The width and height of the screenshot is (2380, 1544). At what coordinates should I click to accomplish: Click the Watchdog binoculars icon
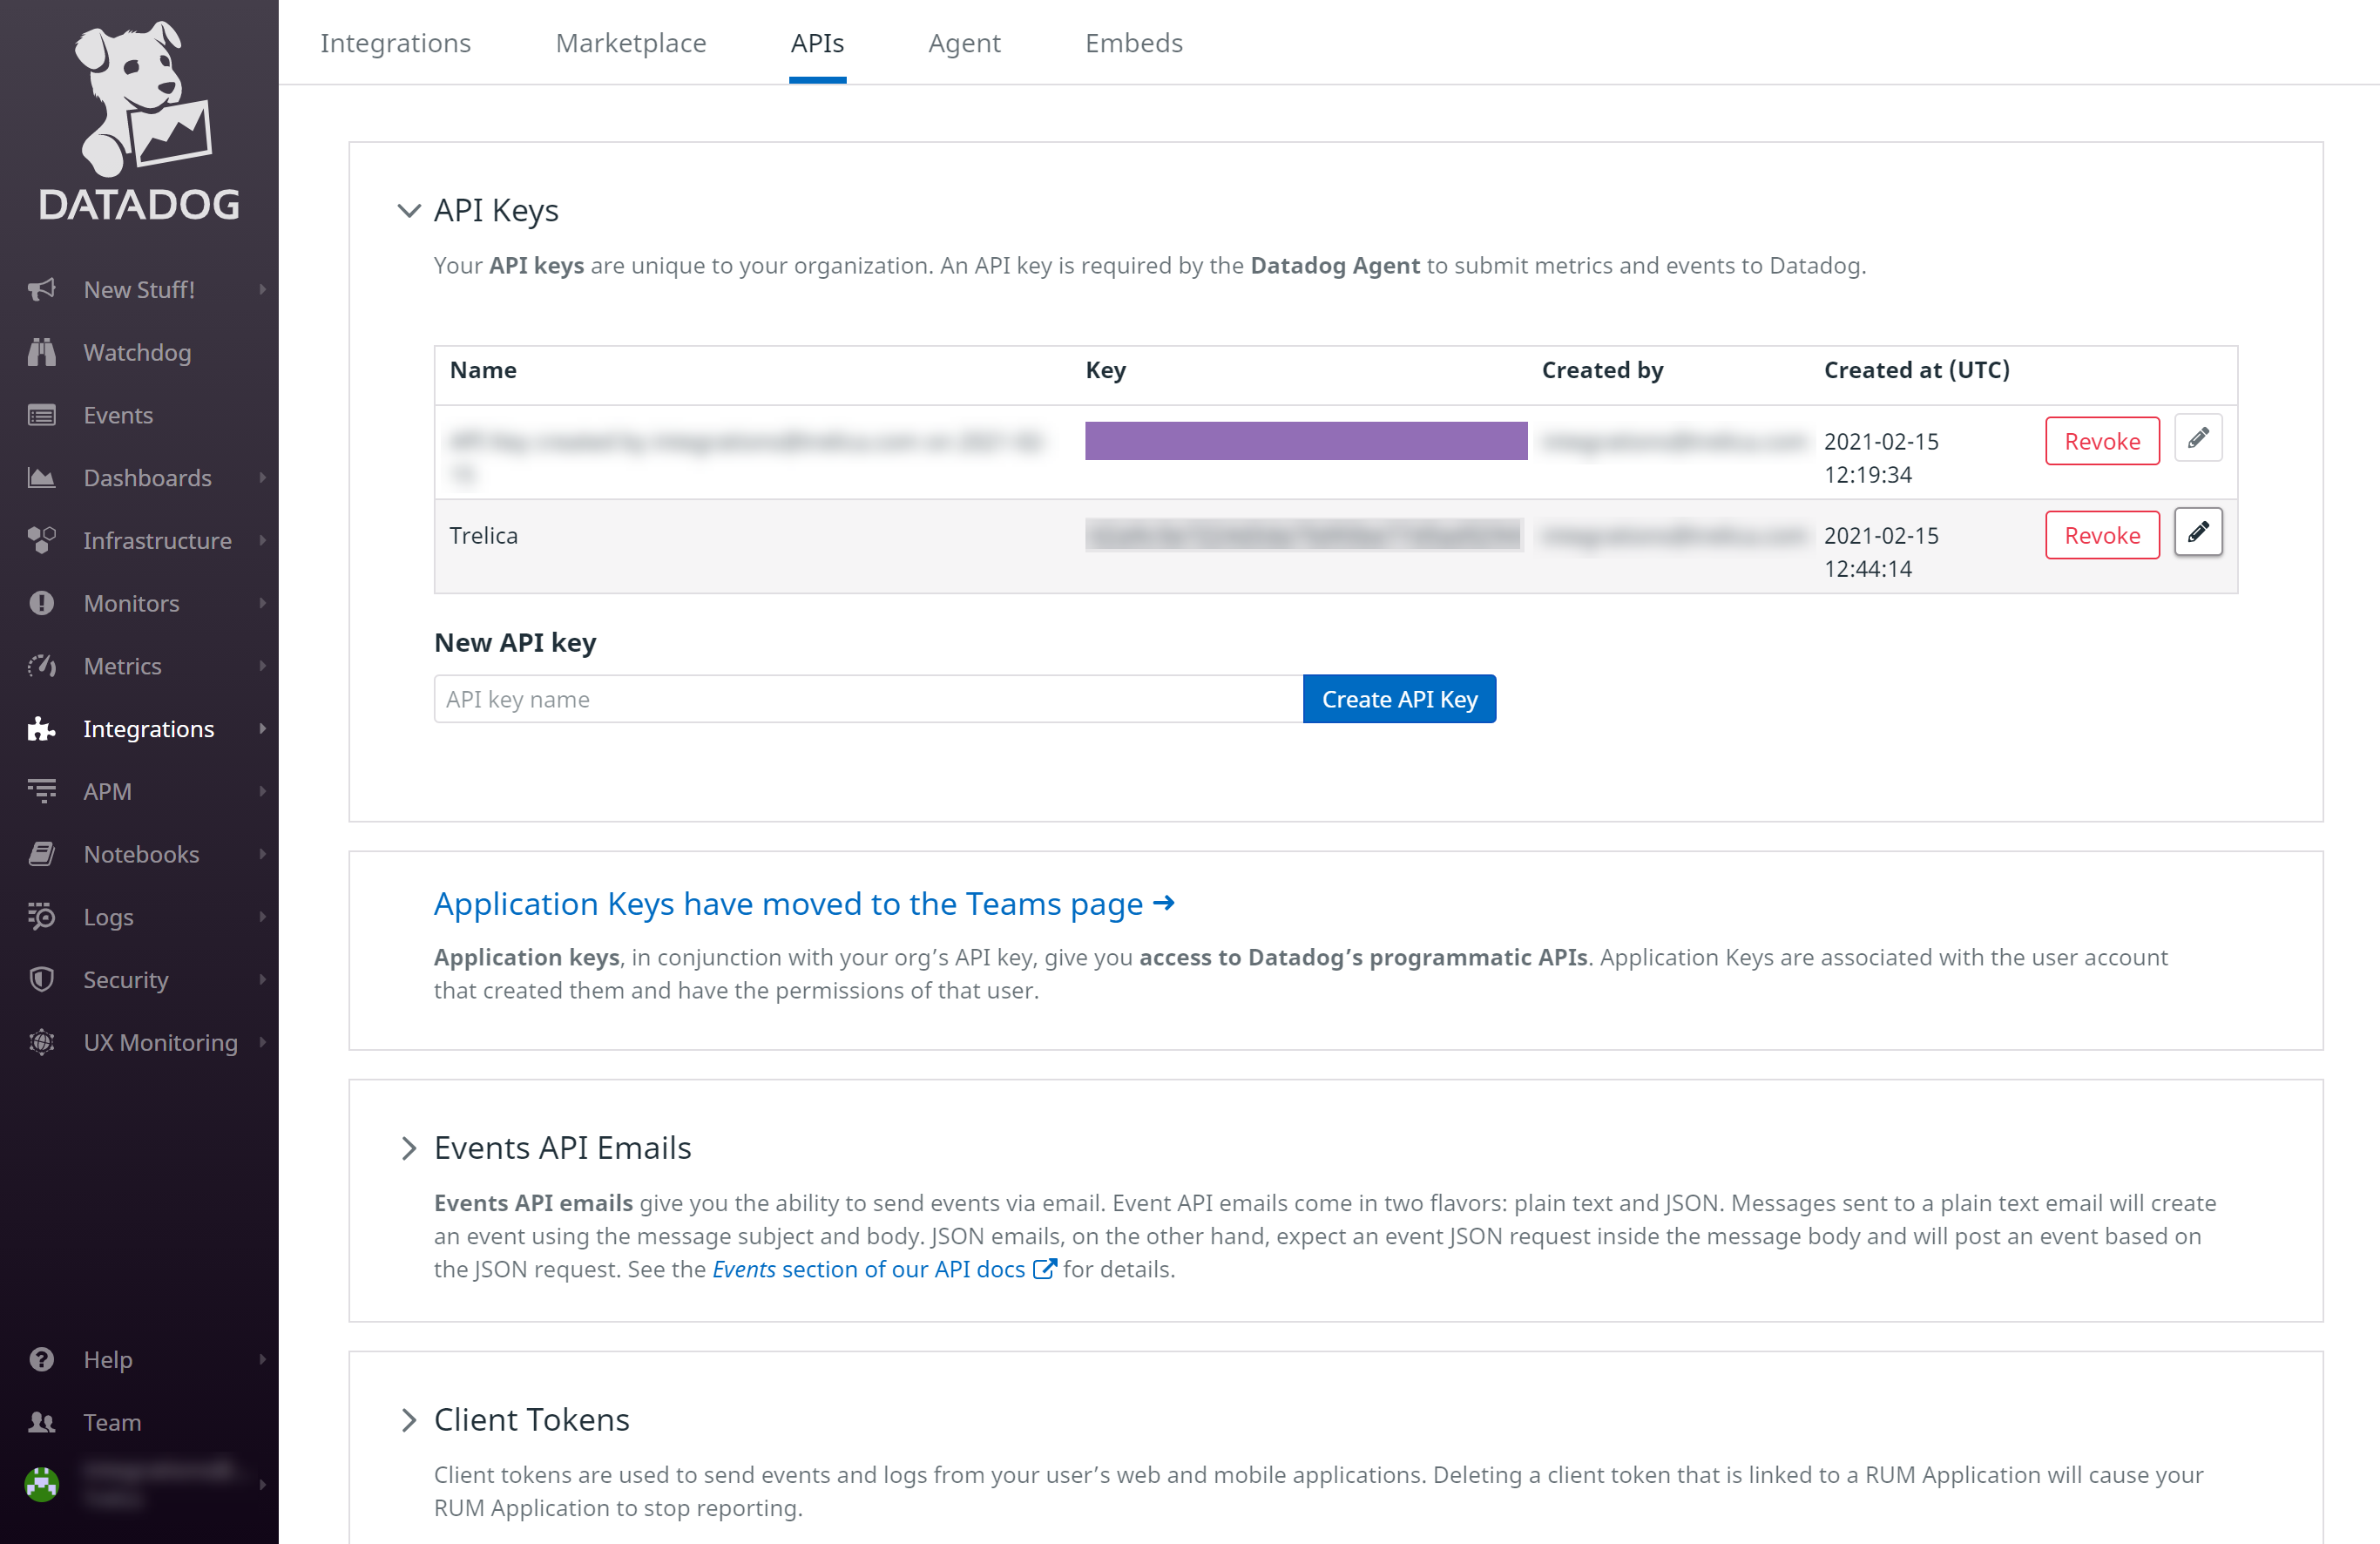(41, 352)
